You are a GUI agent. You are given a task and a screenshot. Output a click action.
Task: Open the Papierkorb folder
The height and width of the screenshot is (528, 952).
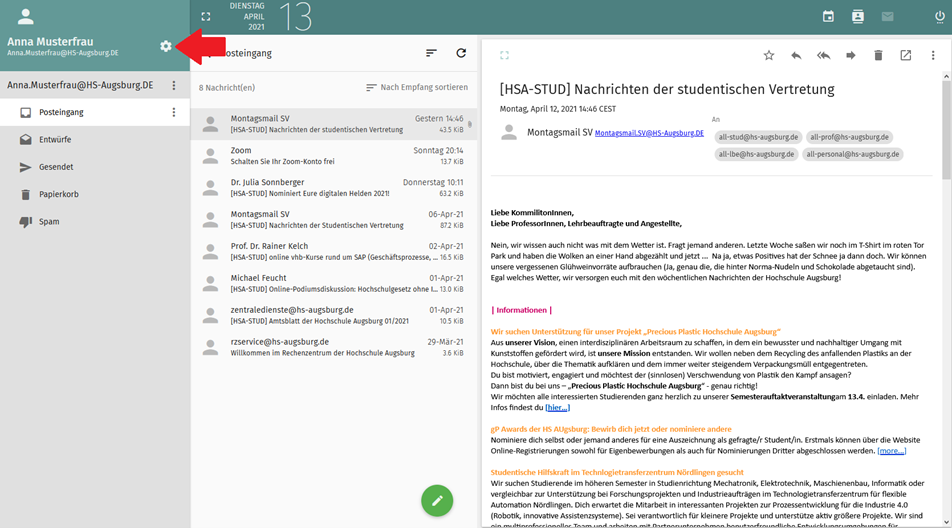[x=58, y=194]
